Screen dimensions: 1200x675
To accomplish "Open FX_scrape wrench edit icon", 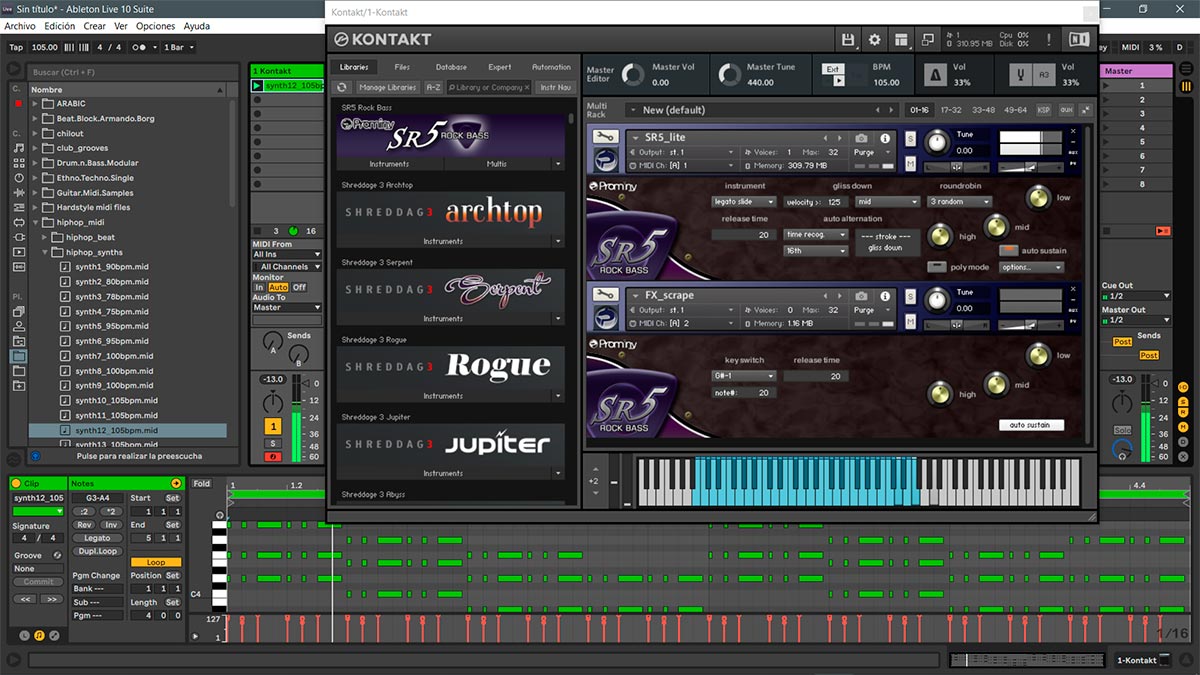I will coord(604,295).
